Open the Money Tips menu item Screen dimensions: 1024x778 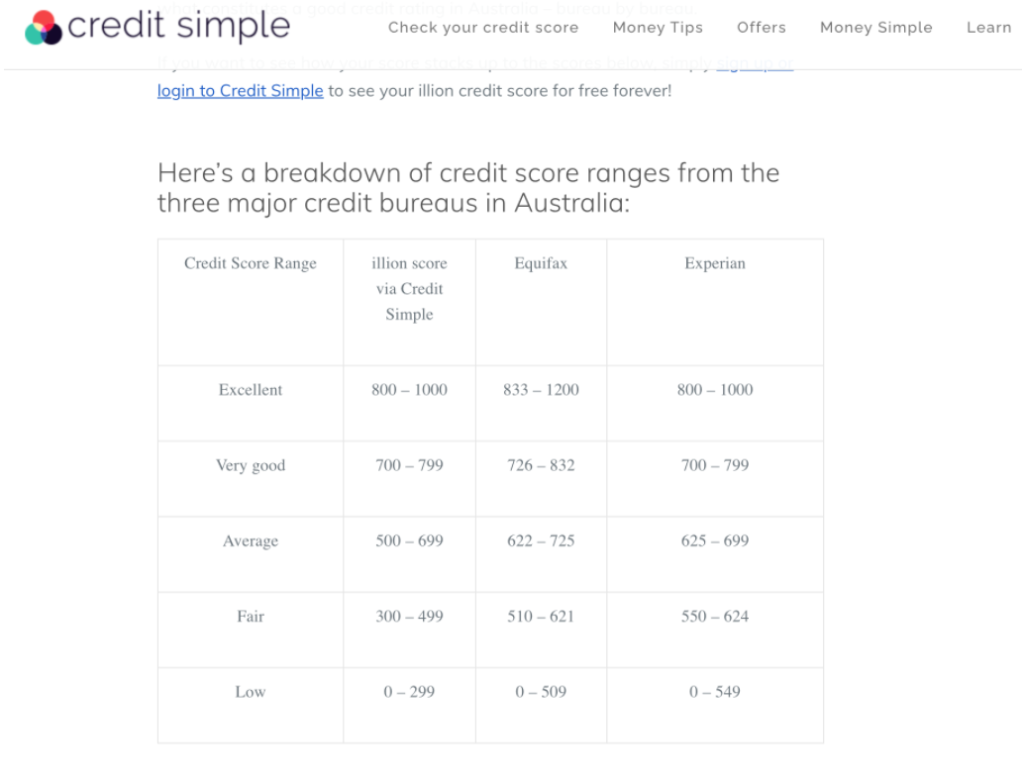click(x=658, y=27)
